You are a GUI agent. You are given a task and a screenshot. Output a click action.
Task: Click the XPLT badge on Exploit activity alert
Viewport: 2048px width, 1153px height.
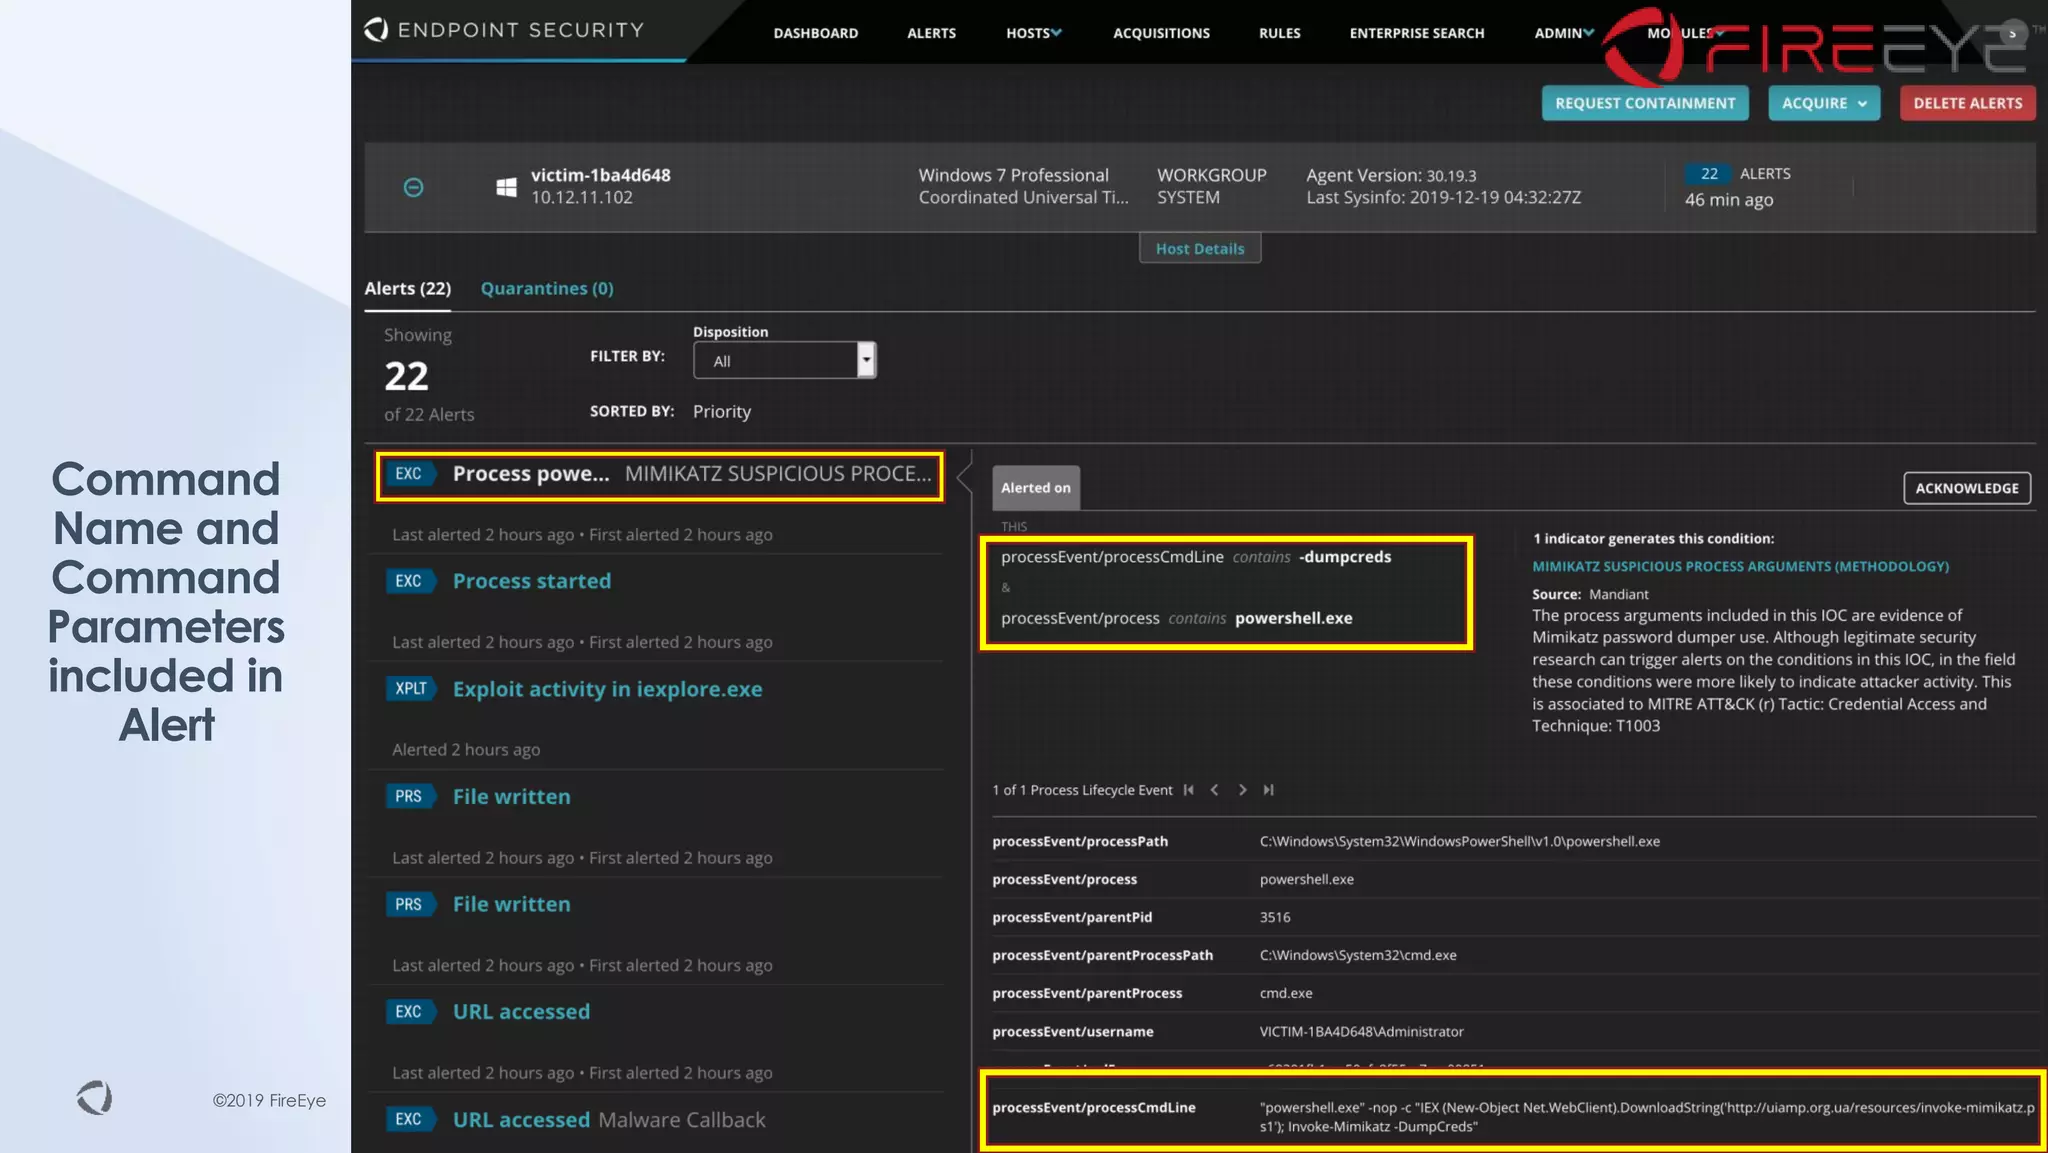pos(410,689)
